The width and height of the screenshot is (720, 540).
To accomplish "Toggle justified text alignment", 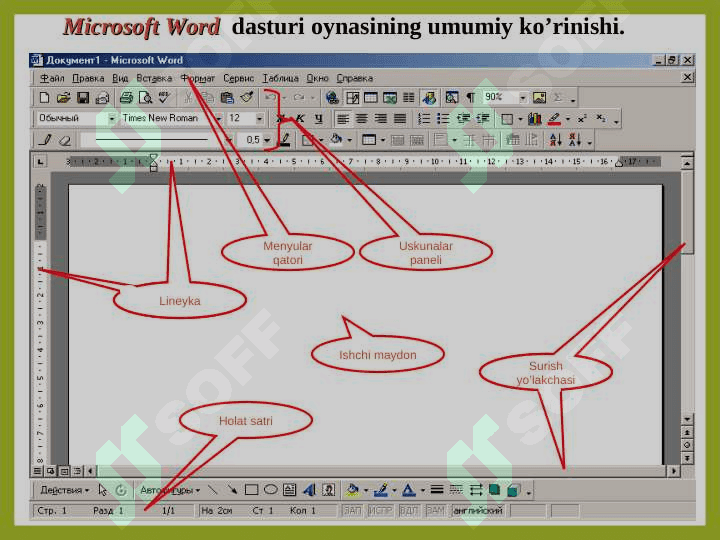I will point(400,119).
